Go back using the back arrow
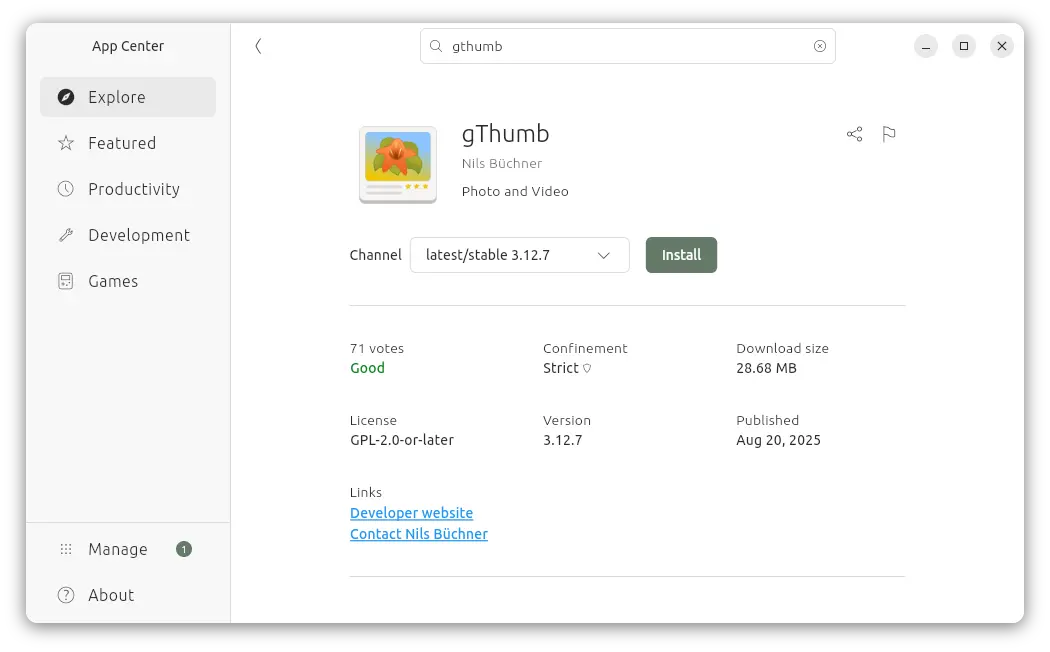Viewport: 1050px width, 652px height. (258, 46)
